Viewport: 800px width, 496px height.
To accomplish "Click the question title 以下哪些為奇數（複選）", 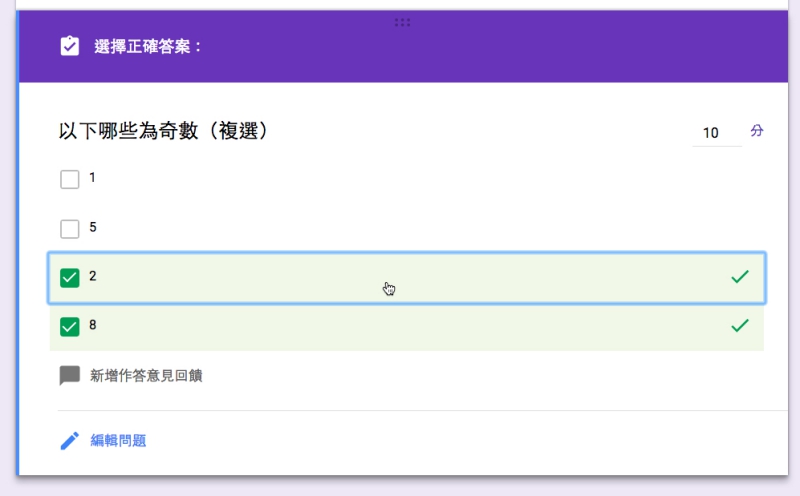I will tap(163, 131).
